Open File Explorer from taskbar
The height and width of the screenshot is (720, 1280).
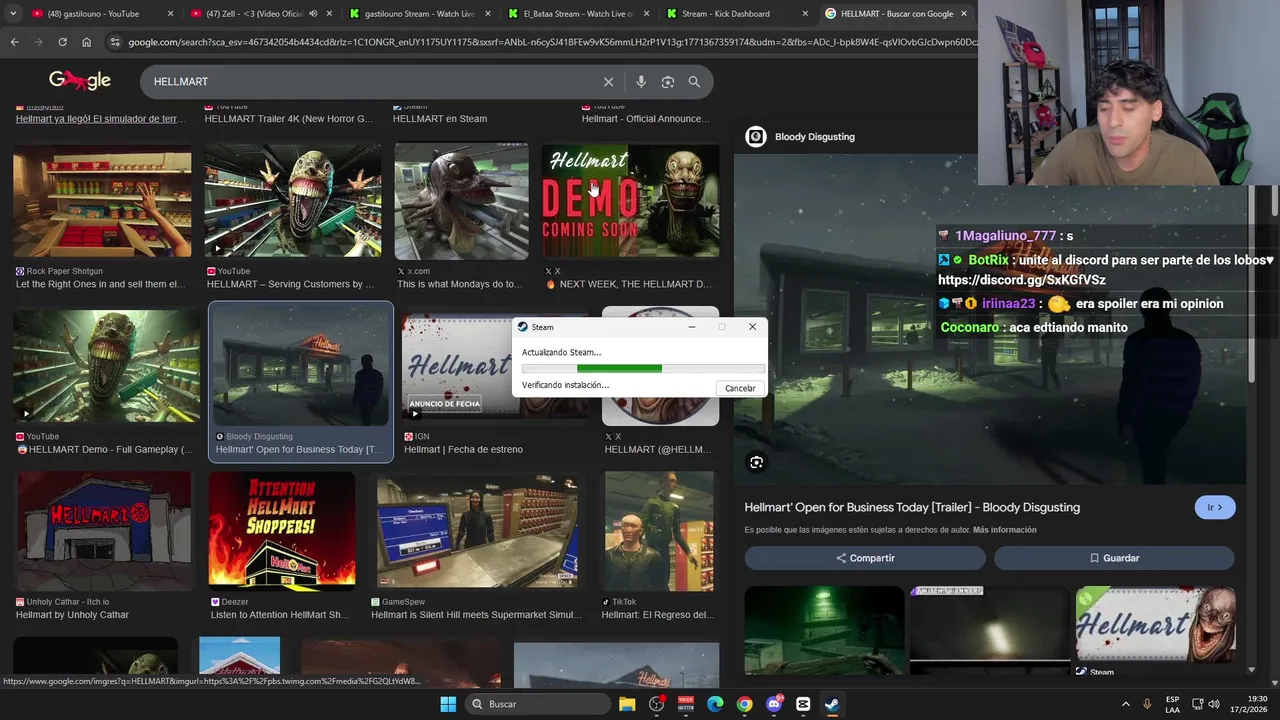point(627,704)
